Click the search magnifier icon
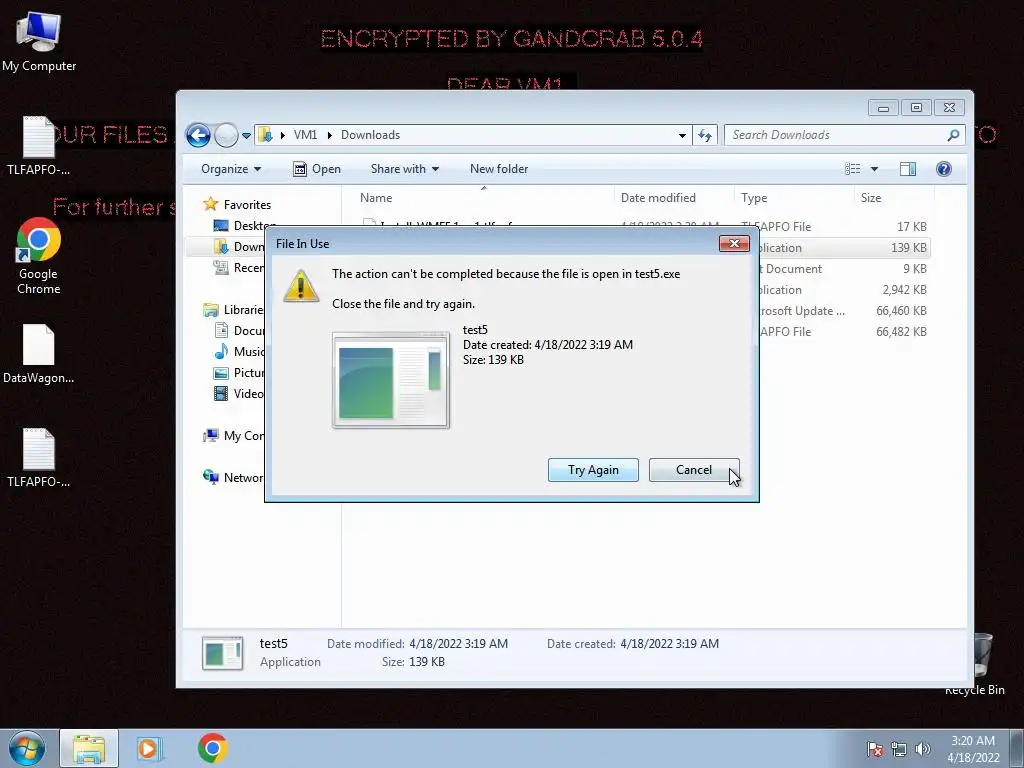 [953, 135]
